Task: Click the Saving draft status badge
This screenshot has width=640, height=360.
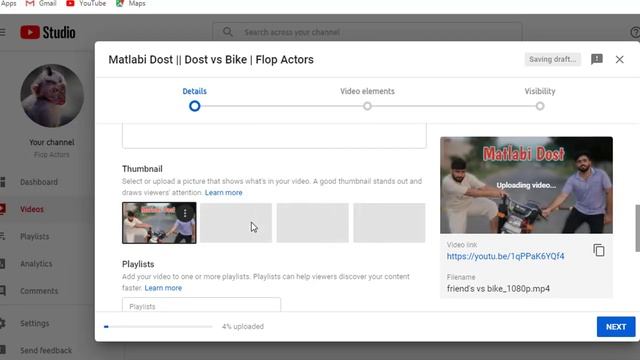Action: coord(552,59)
